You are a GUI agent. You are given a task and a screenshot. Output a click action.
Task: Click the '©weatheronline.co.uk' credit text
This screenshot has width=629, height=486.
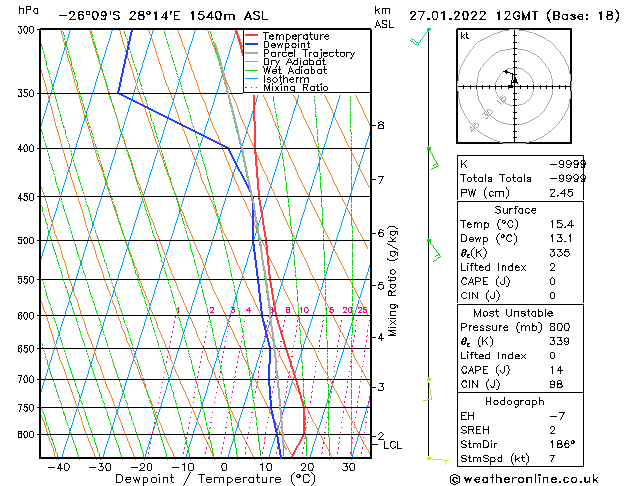pos(524,479)
